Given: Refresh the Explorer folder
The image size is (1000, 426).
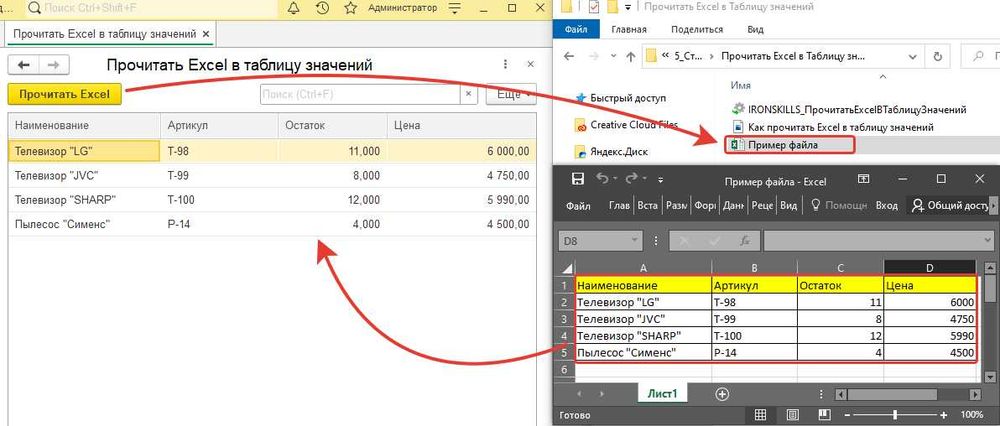Looking at the screenshot, I should tap(937, 56).
